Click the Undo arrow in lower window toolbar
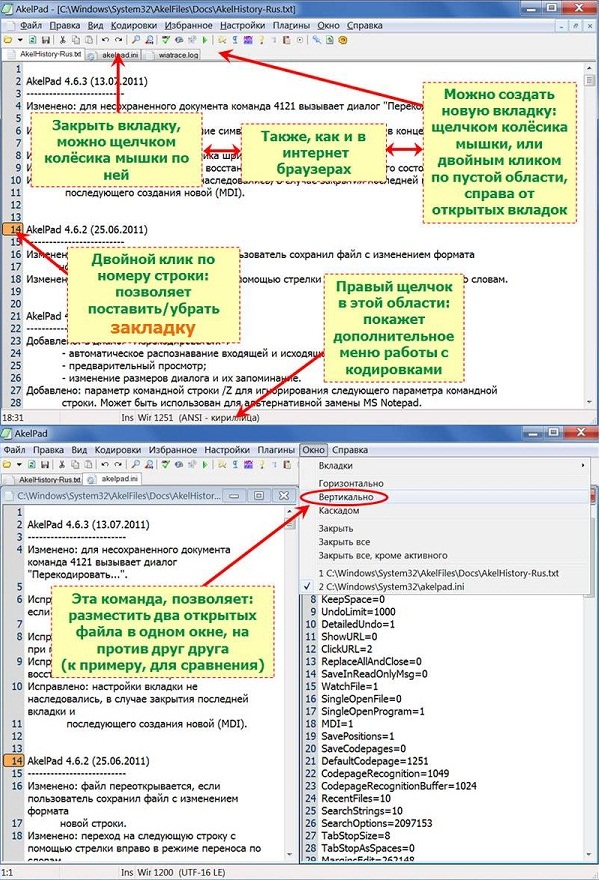 (x=105, y=464)
